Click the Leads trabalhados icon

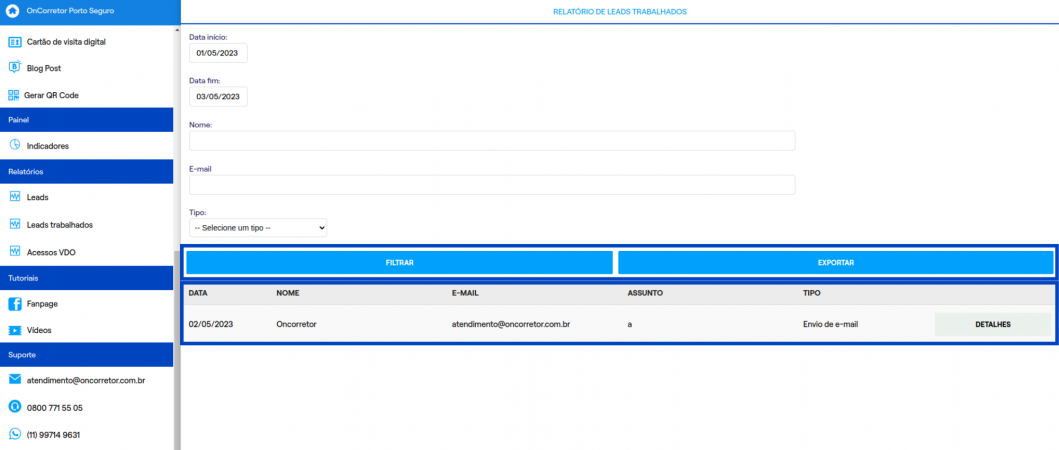click(14, 224)
